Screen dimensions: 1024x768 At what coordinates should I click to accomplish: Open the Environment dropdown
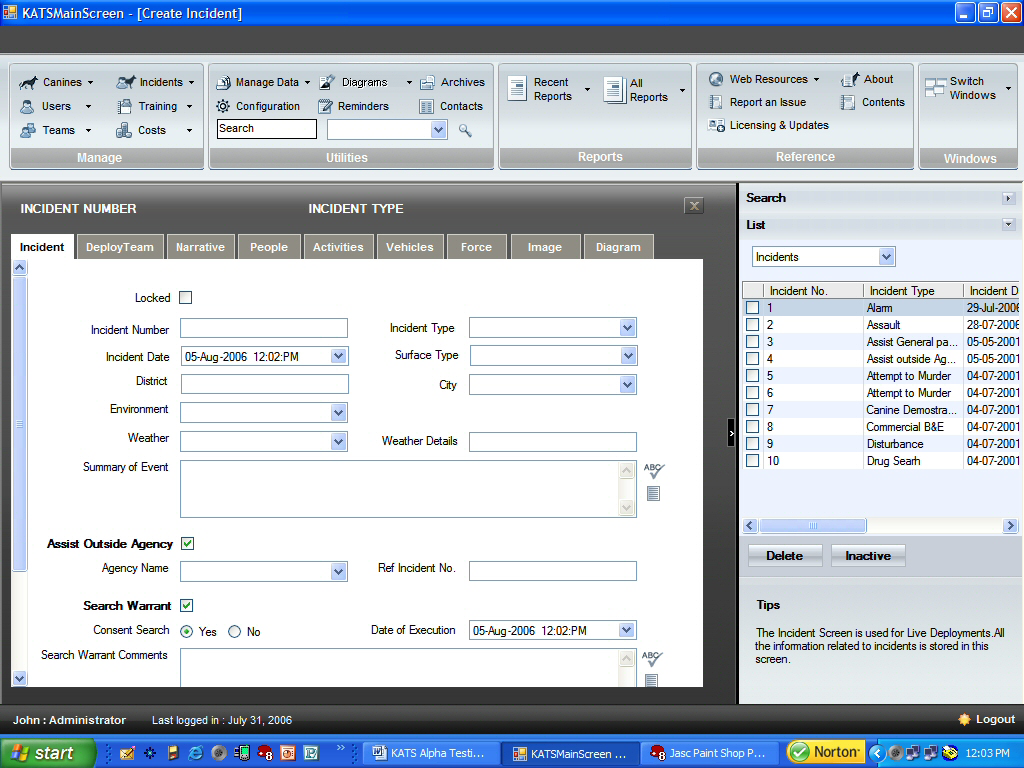pyautogui.click(x=338, y=413)
